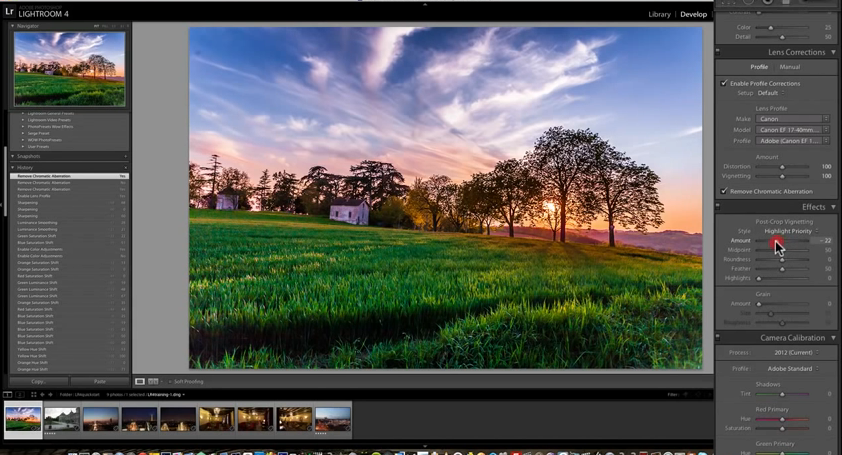Uncheck Enable Profile Corrections
Screen dimensions: 842x455
(724, 83)
